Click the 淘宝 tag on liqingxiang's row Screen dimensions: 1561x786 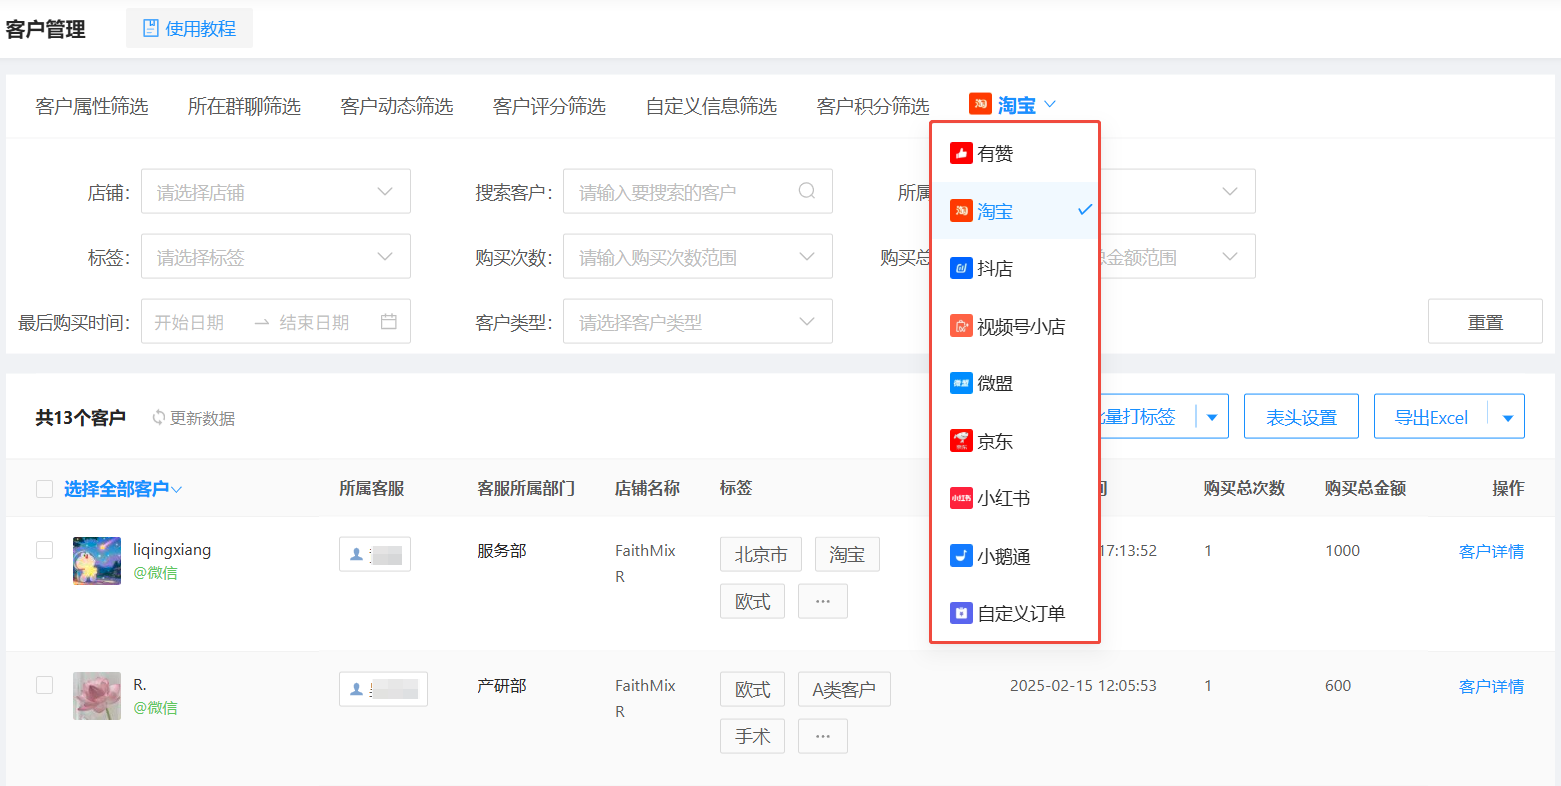click(847, 554)
